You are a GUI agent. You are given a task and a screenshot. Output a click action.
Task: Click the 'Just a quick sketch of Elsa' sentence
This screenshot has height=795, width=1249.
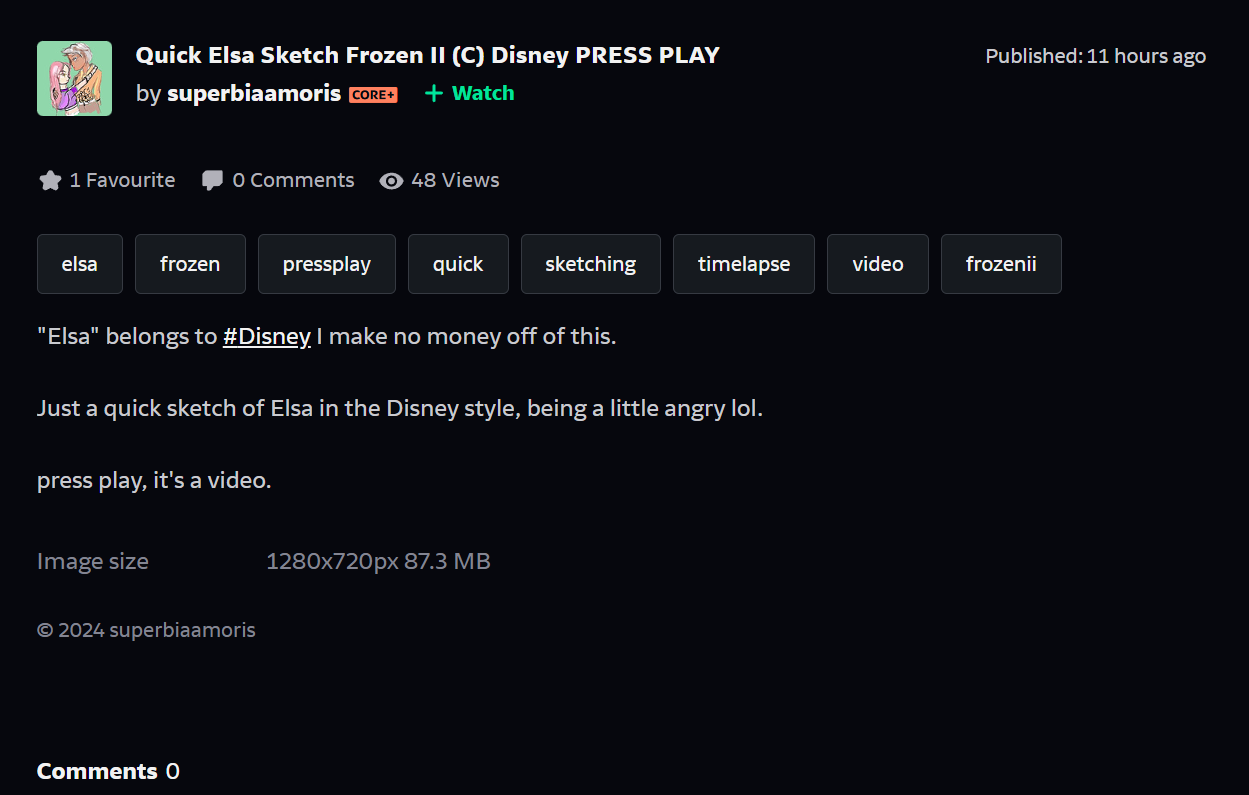pyautogui.click(x=400, y=409)
